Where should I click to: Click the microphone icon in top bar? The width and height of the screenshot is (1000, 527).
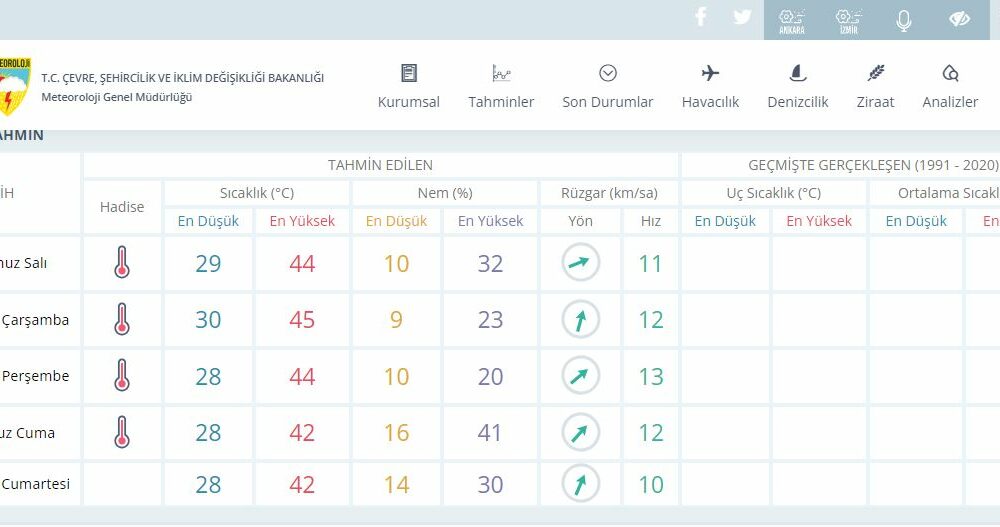(x=904, y=20)
